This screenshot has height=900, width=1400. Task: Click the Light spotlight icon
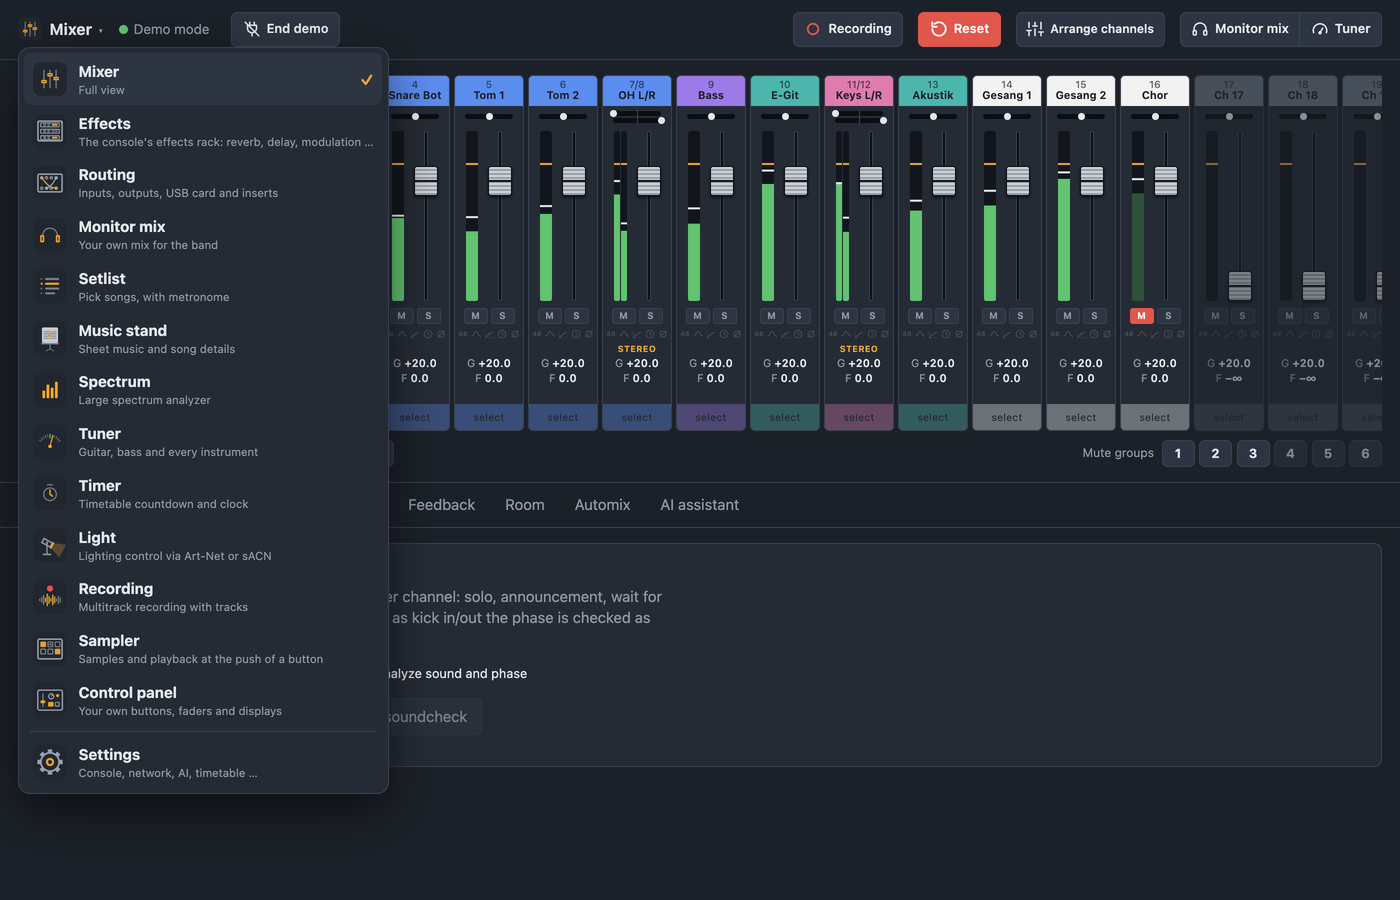pos(50,546)
